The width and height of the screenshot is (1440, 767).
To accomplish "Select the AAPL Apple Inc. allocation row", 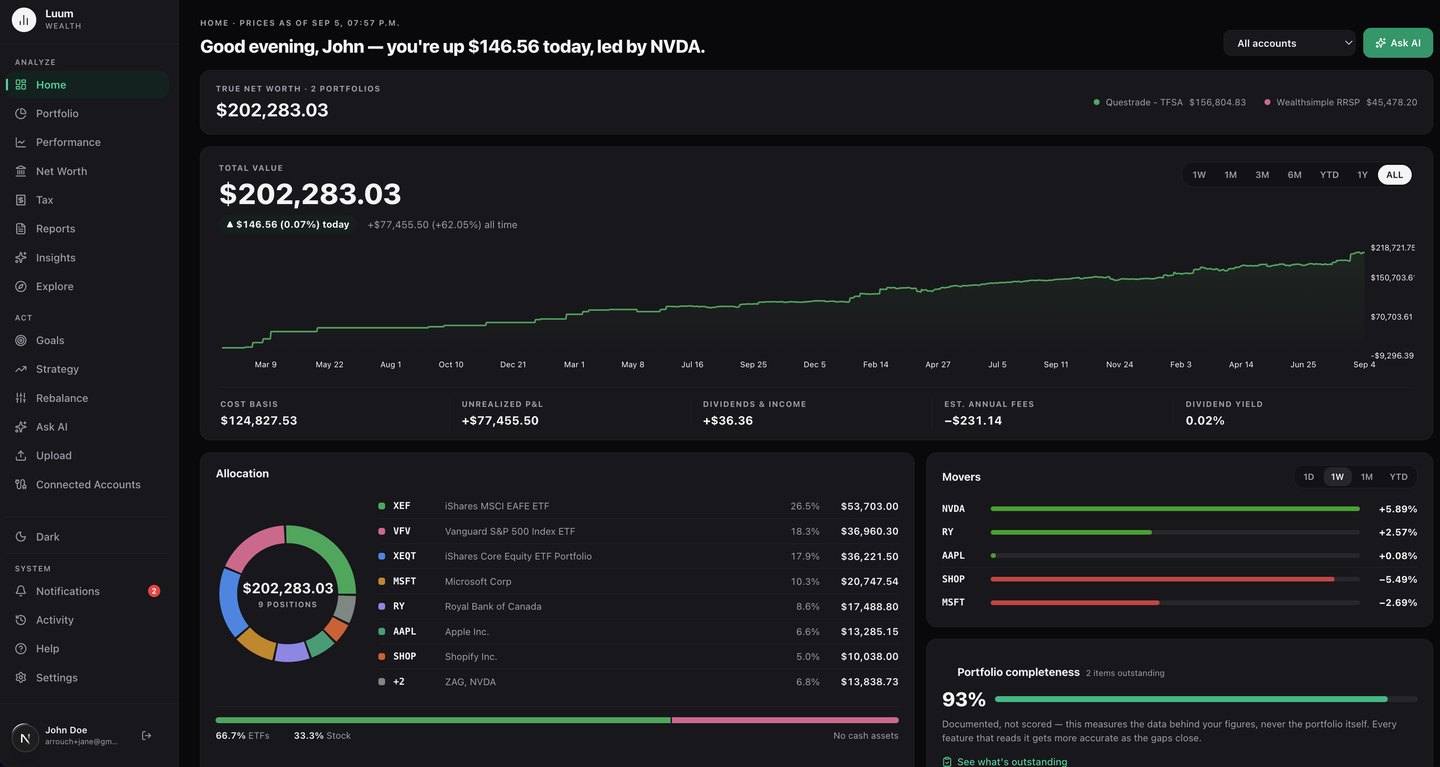I will [637, 631].
